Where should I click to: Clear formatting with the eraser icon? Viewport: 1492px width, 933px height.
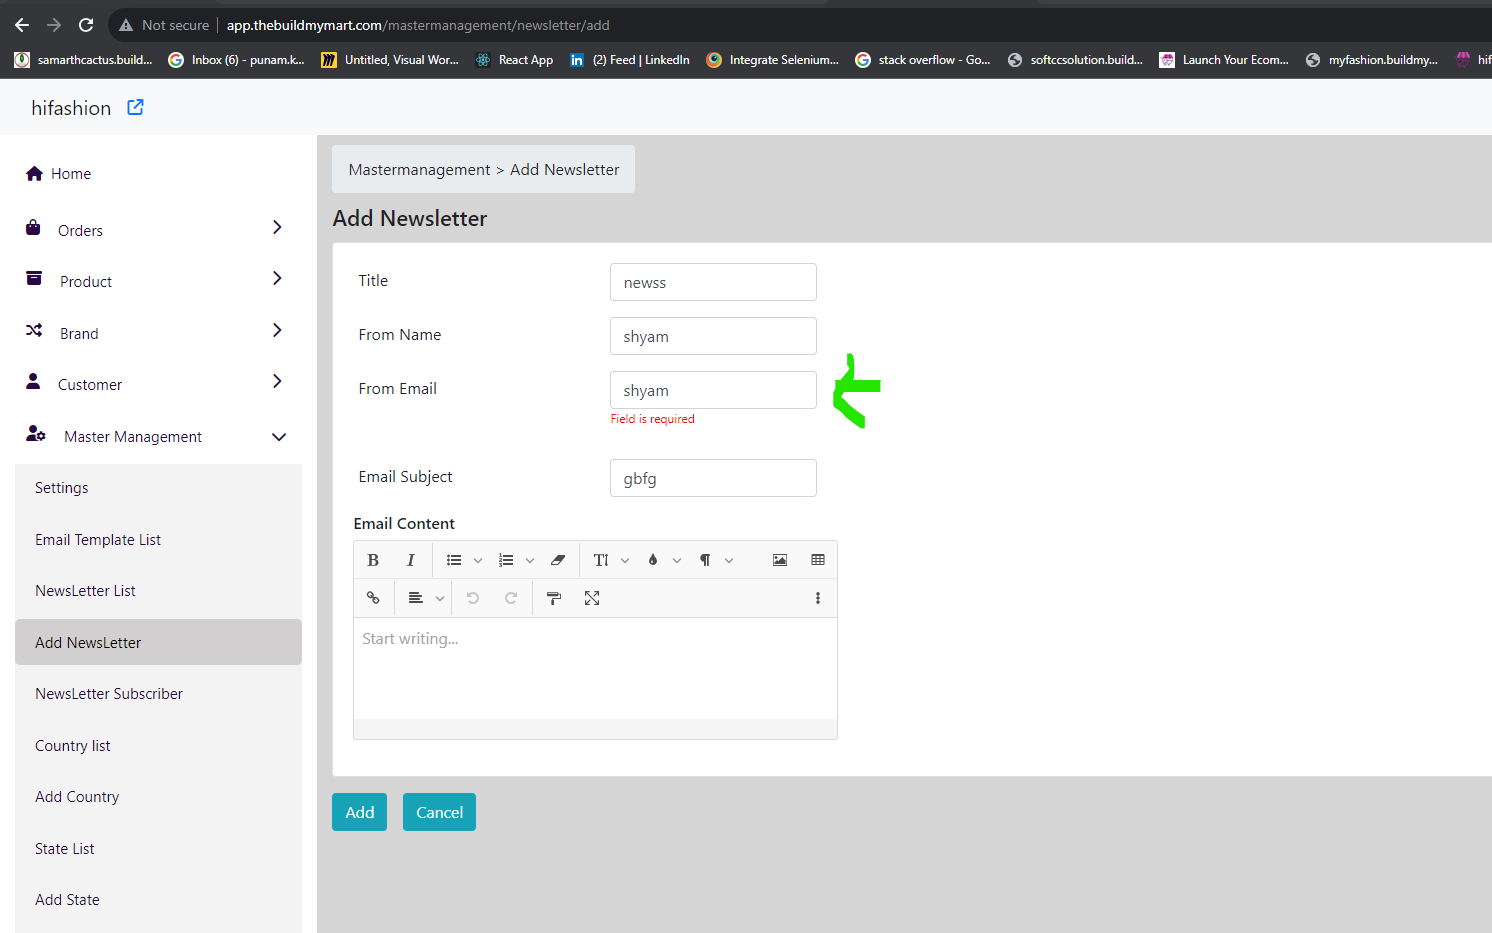[558, 560]
